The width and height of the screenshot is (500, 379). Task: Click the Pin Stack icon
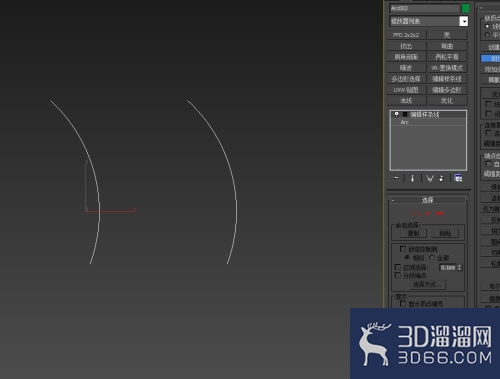click(x=395, y=178)
